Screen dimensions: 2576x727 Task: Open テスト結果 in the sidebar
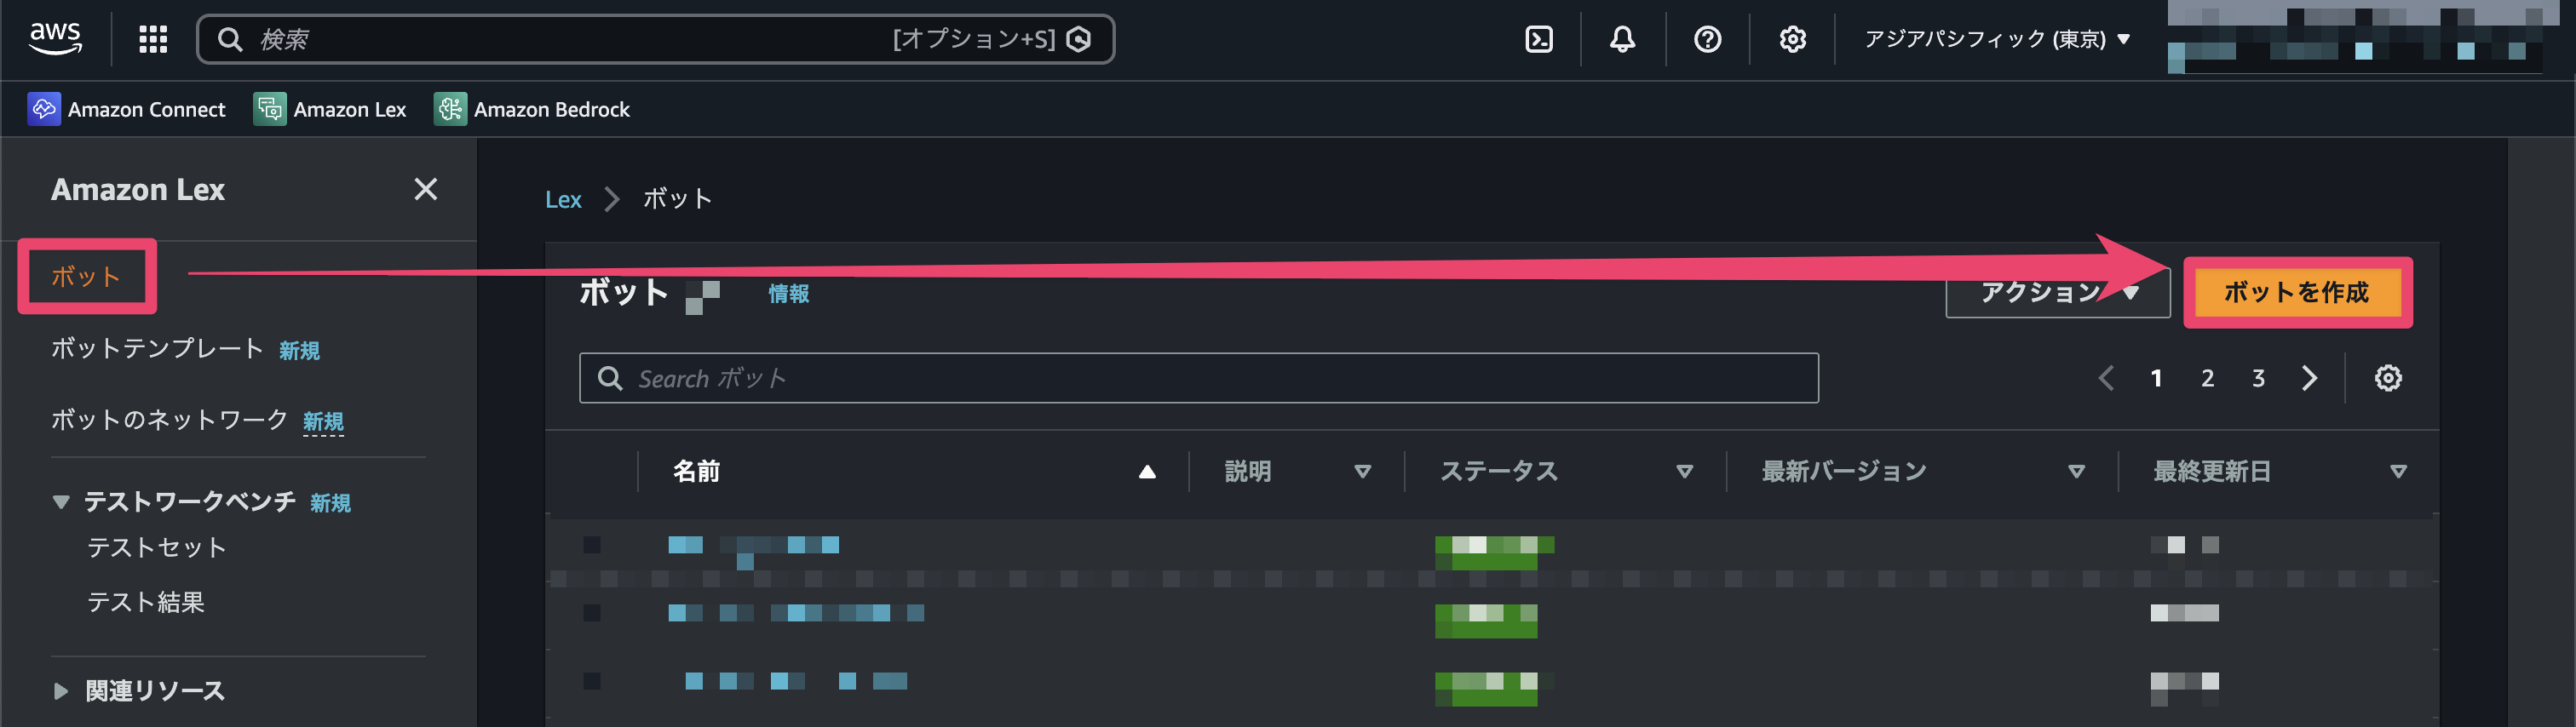coord(146,602)
